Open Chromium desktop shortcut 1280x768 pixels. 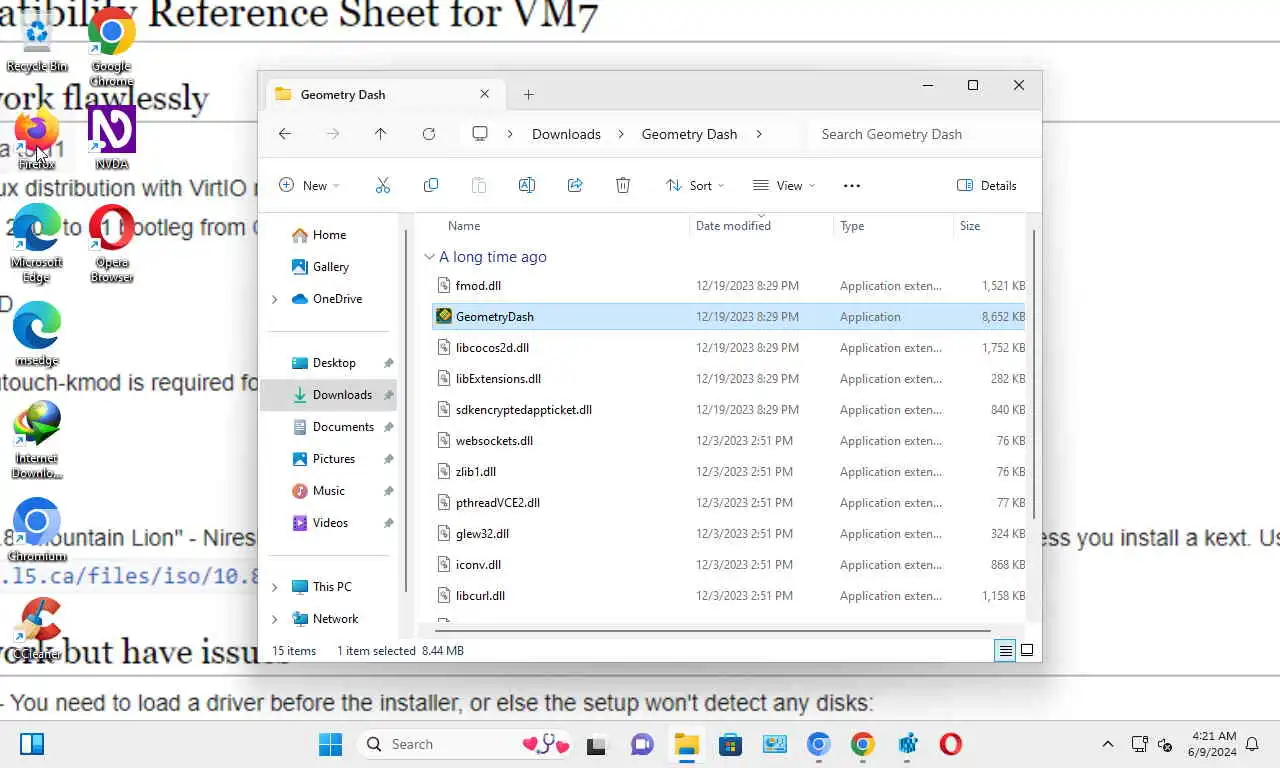(x=37, y=530)
